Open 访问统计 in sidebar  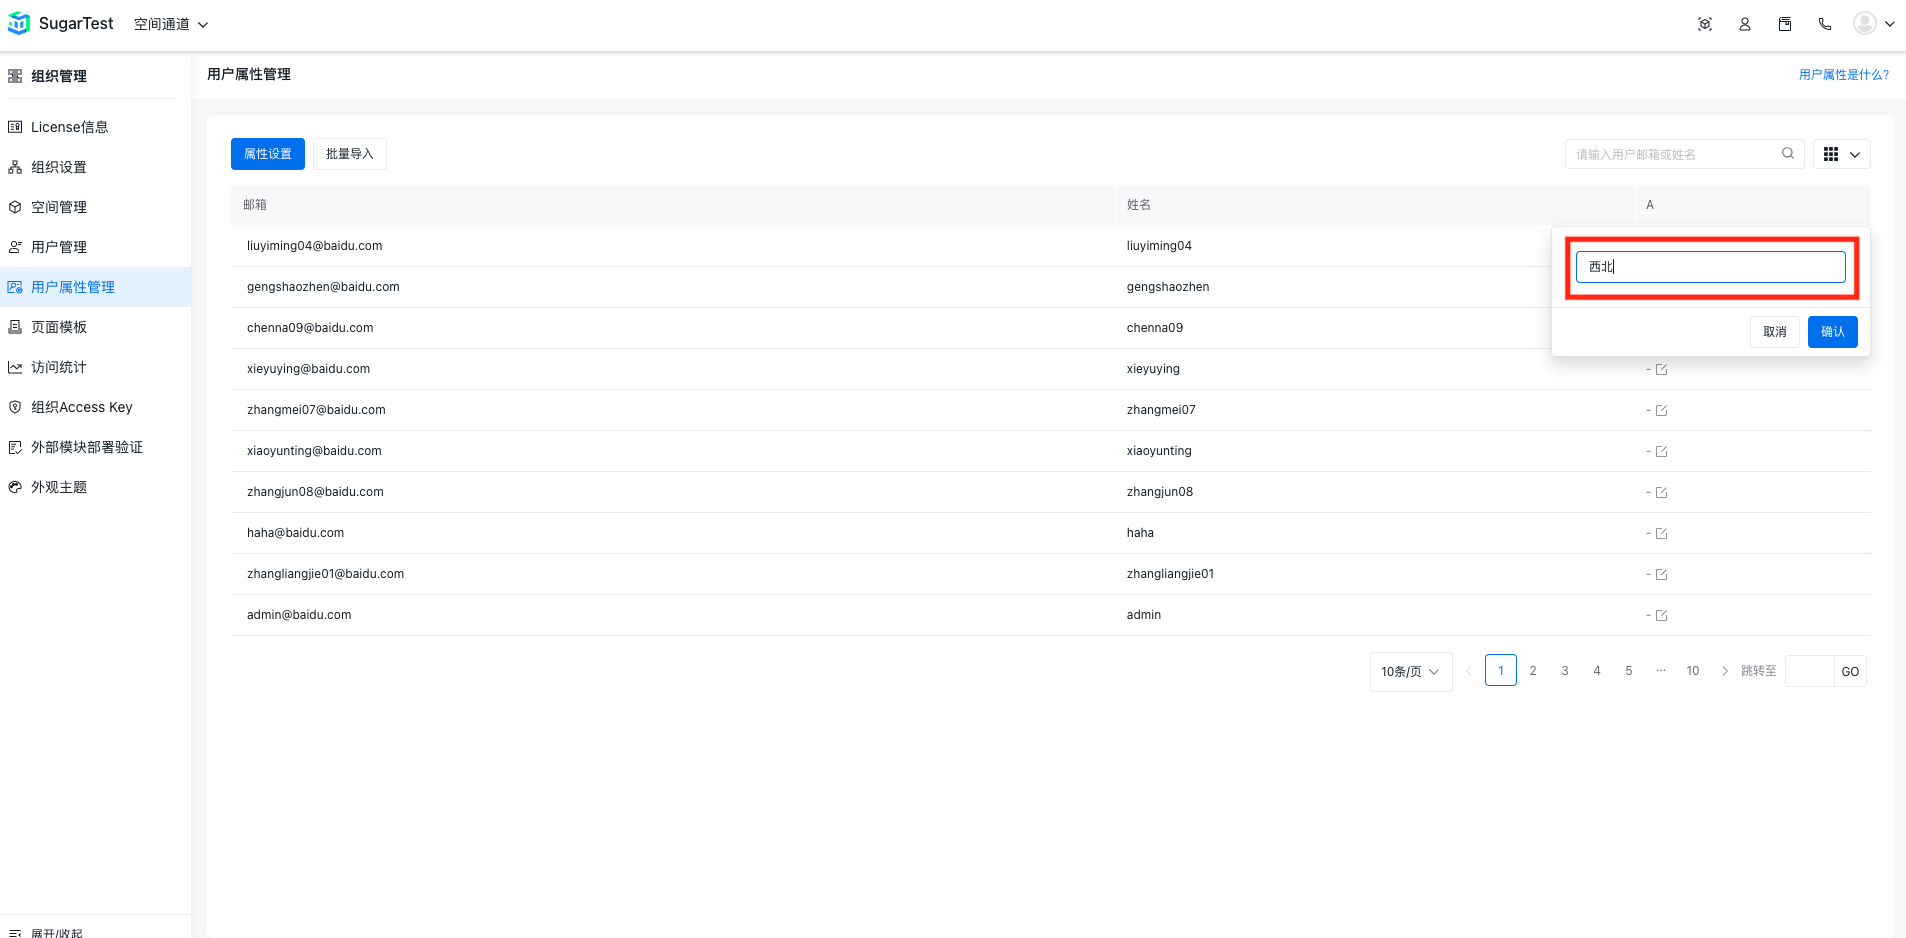tap(95, 367)
